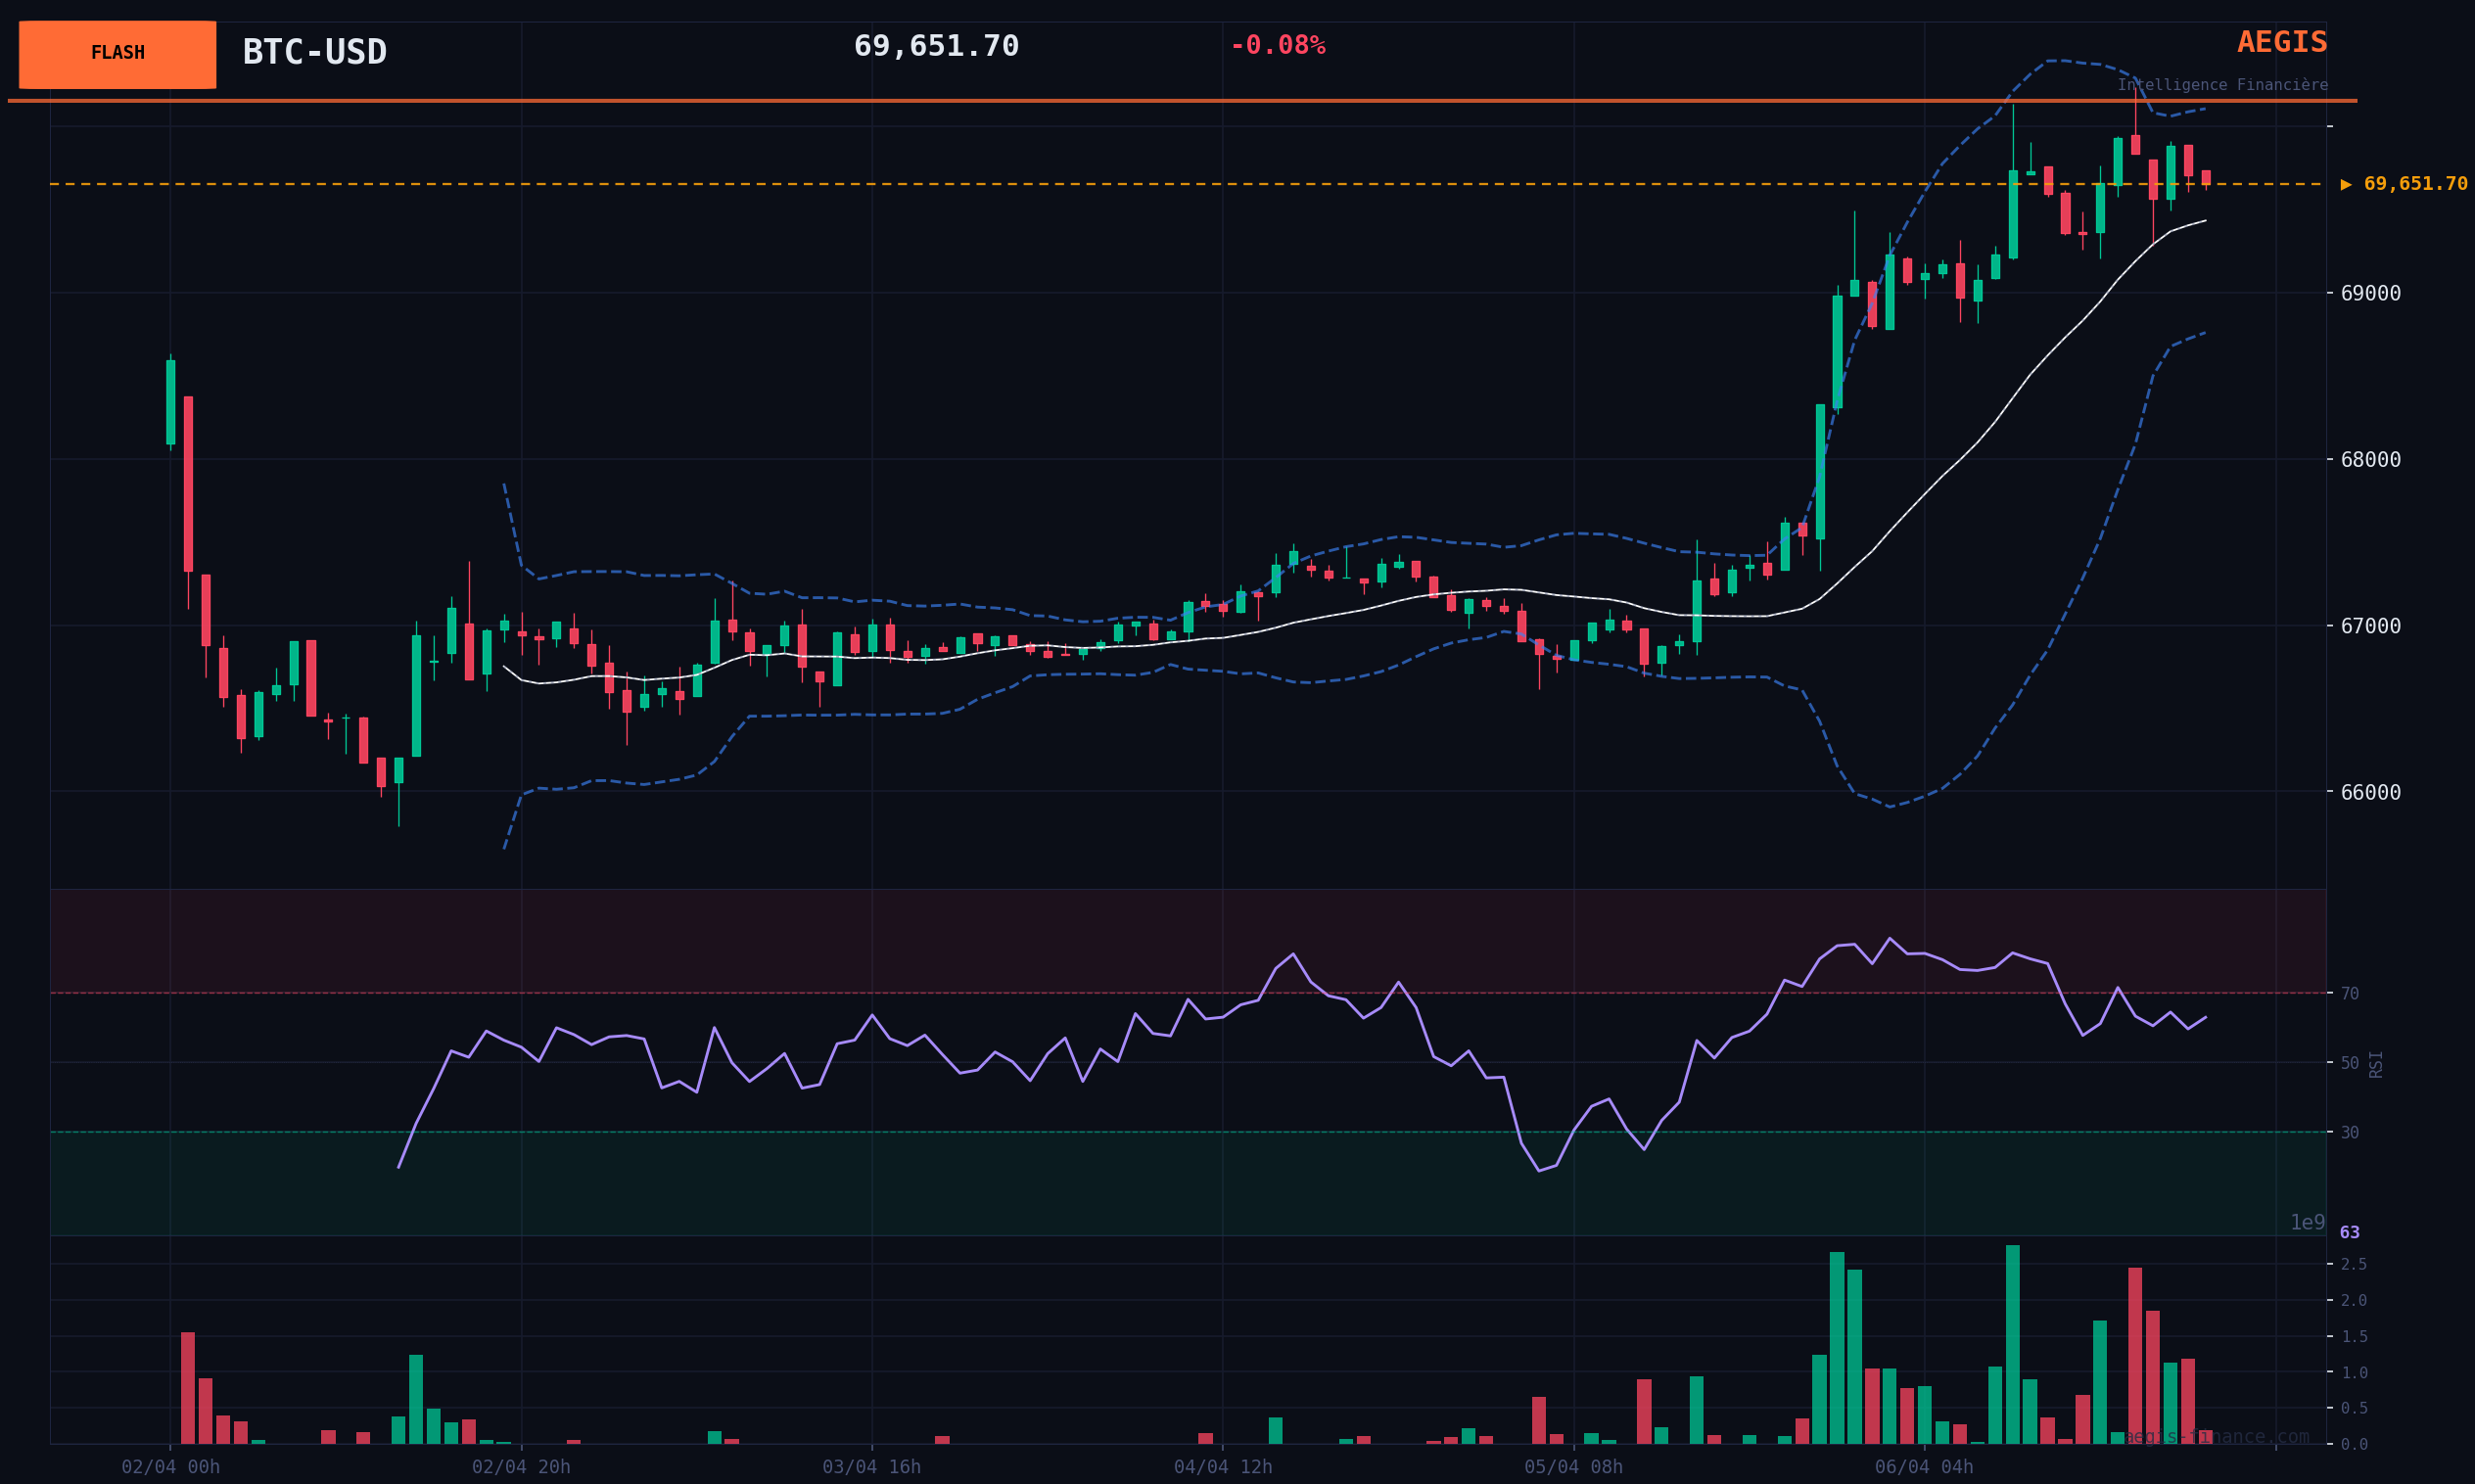Select the RSI 70 overbought level label

2349,993
